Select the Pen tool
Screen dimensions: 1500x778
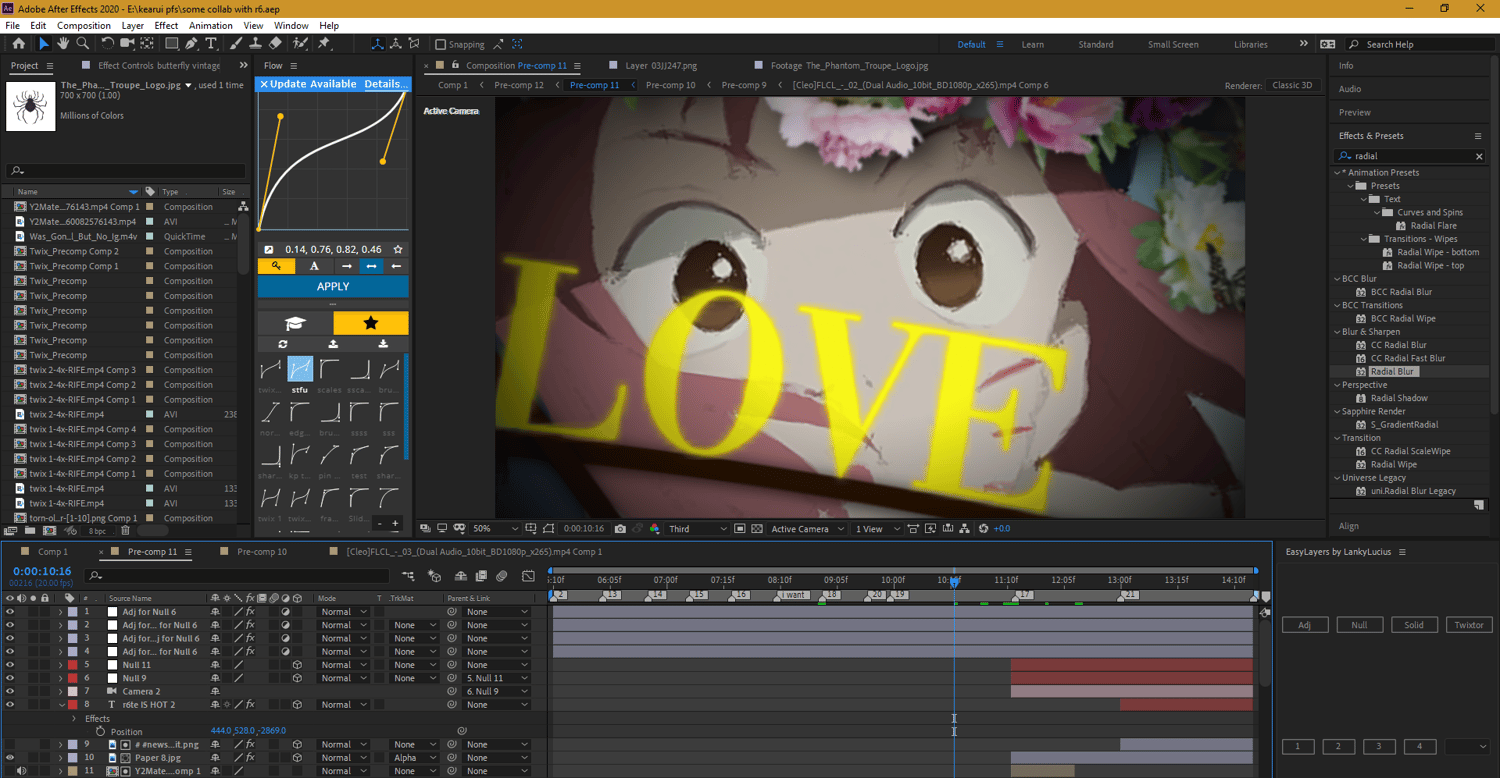point(192,44)
